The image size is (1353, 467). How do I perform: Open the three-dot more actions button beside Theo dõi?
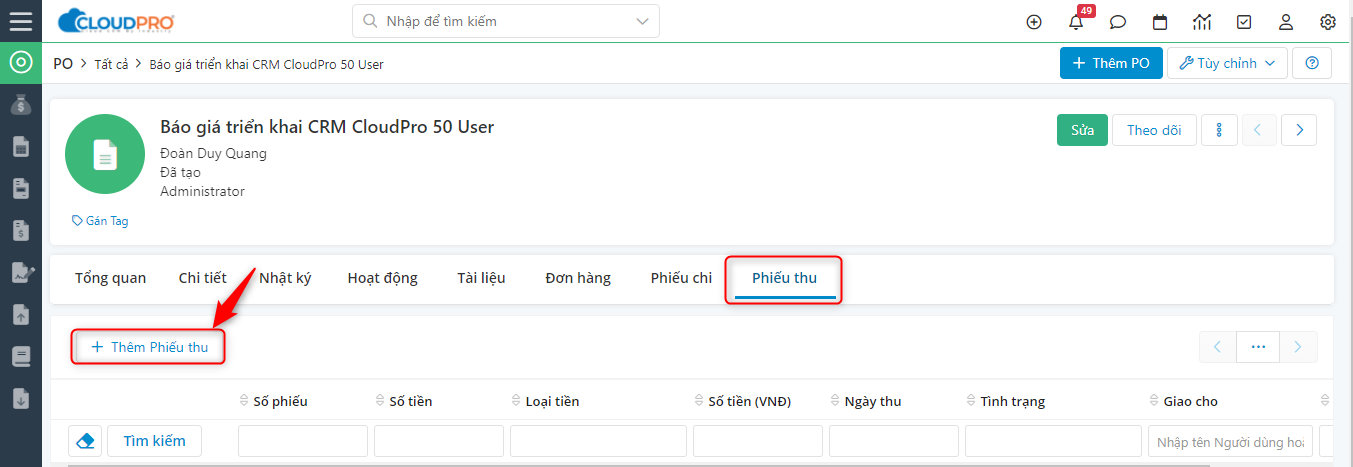point(1219,130)
